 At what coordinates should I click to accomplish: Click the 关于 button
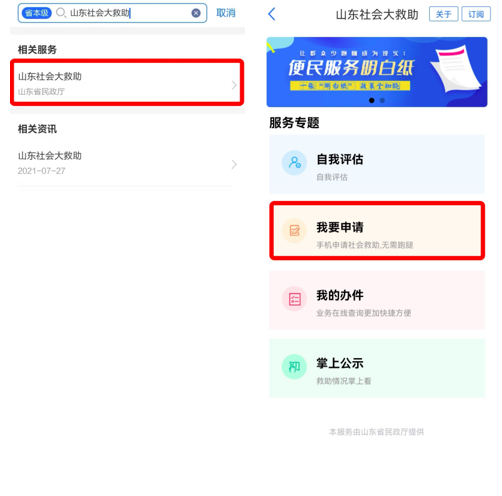pyautogui.click(x=443, y=14)
